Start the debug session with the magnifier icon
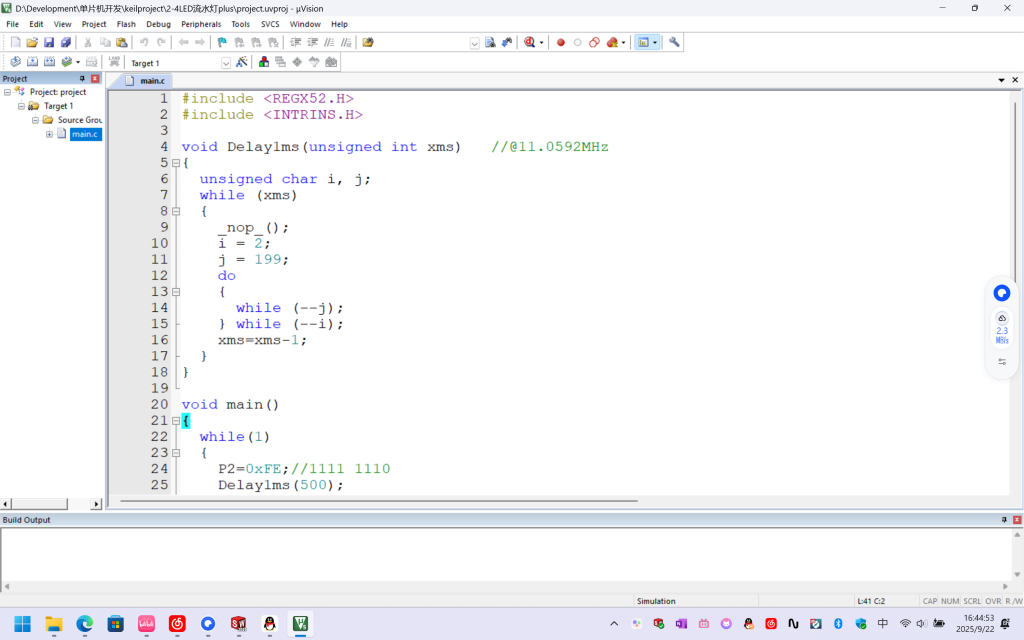1024x640 pixels. tap(529, 42)
